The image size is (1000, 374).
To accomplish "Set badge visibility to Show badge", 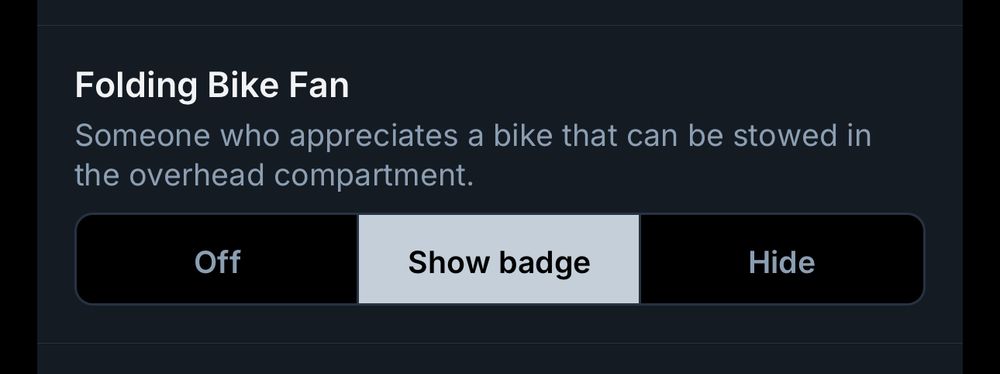I will [x=499, y=259].
